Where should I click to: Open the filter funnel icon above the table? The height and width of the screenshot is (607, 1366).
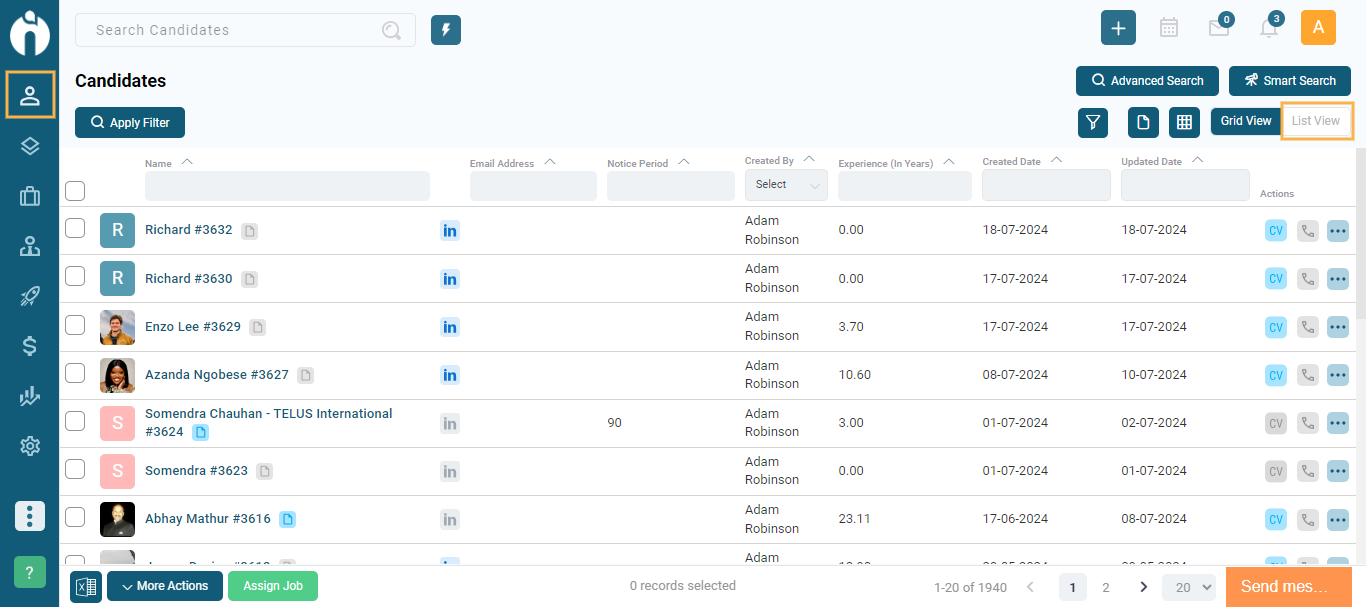coord(1092,122)
